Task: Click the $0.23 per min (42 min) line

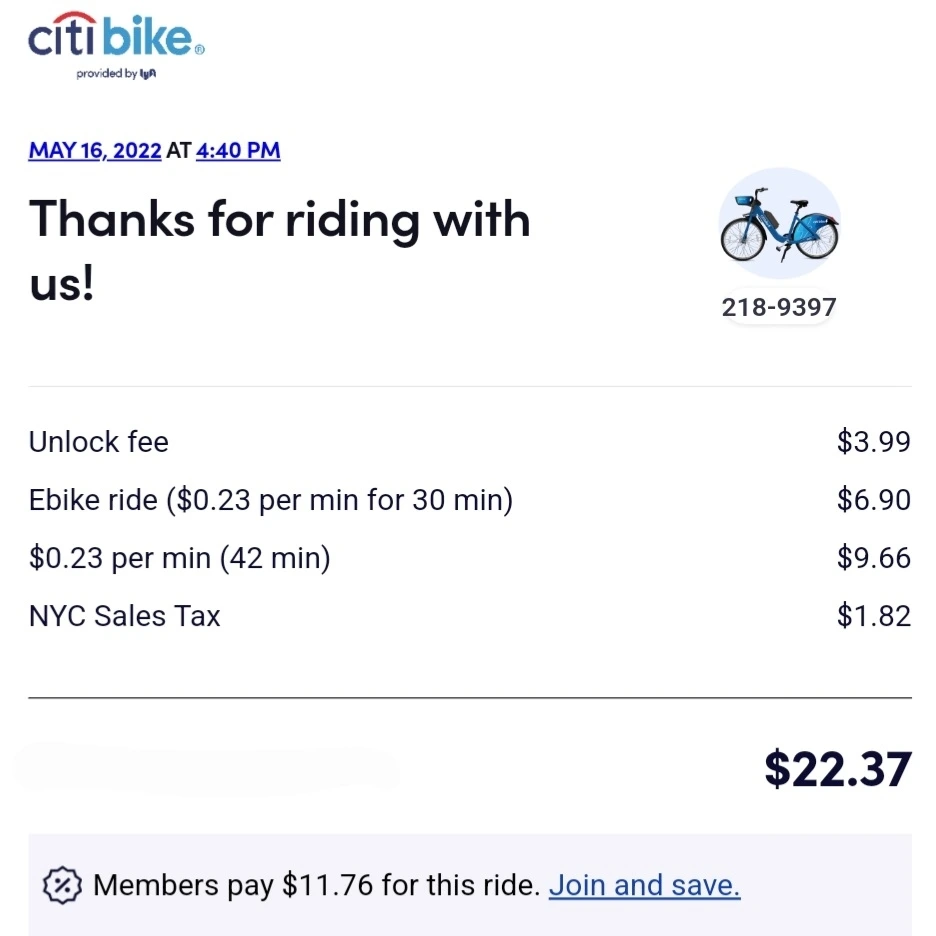Action: (x=179, y=557)
